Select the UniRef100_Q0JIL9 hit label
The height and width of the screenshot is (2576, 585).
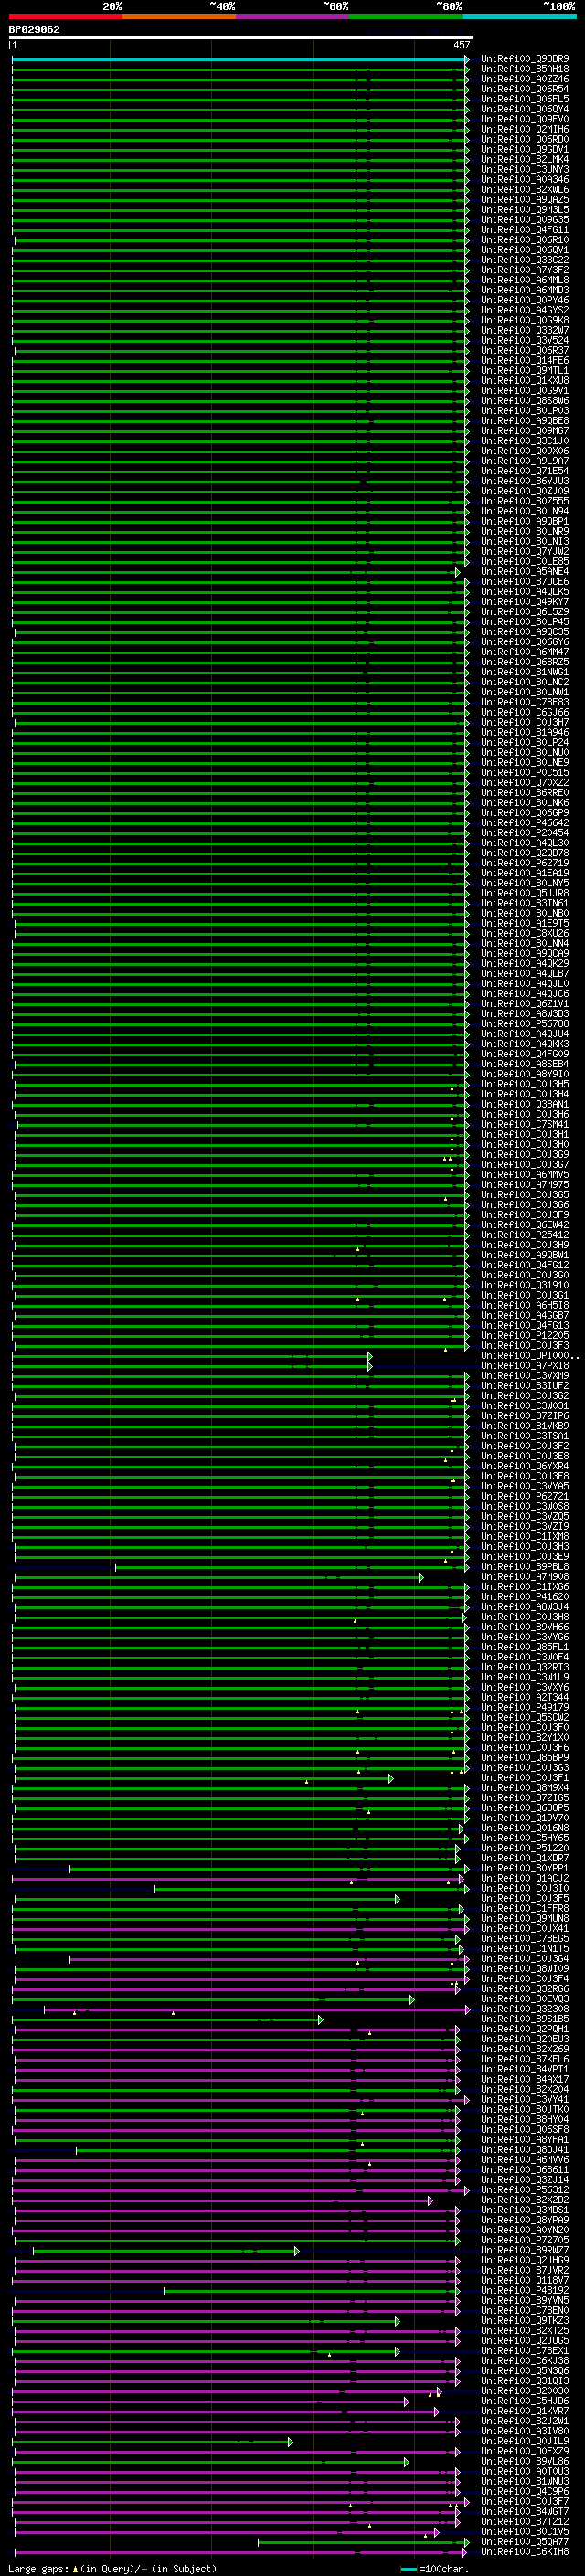525,2441
